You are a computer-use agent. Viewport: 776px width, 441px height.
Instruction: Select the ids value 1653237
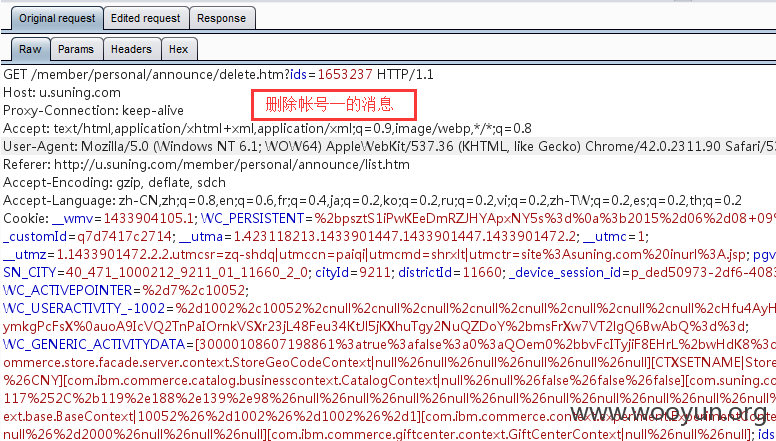pyautogui.click(x=345, y=75)
